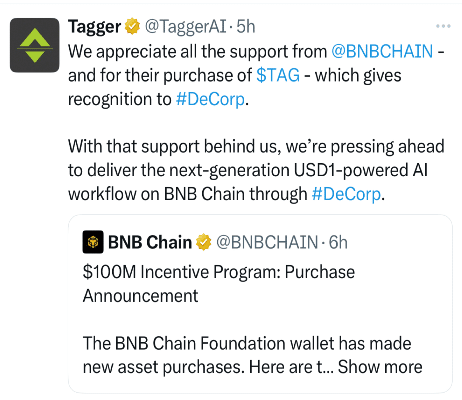Image resolution: width=462 pixels, height=400 pixels.
Task: Open the $TAG cashtag link
Action: [x=278, y=75]
